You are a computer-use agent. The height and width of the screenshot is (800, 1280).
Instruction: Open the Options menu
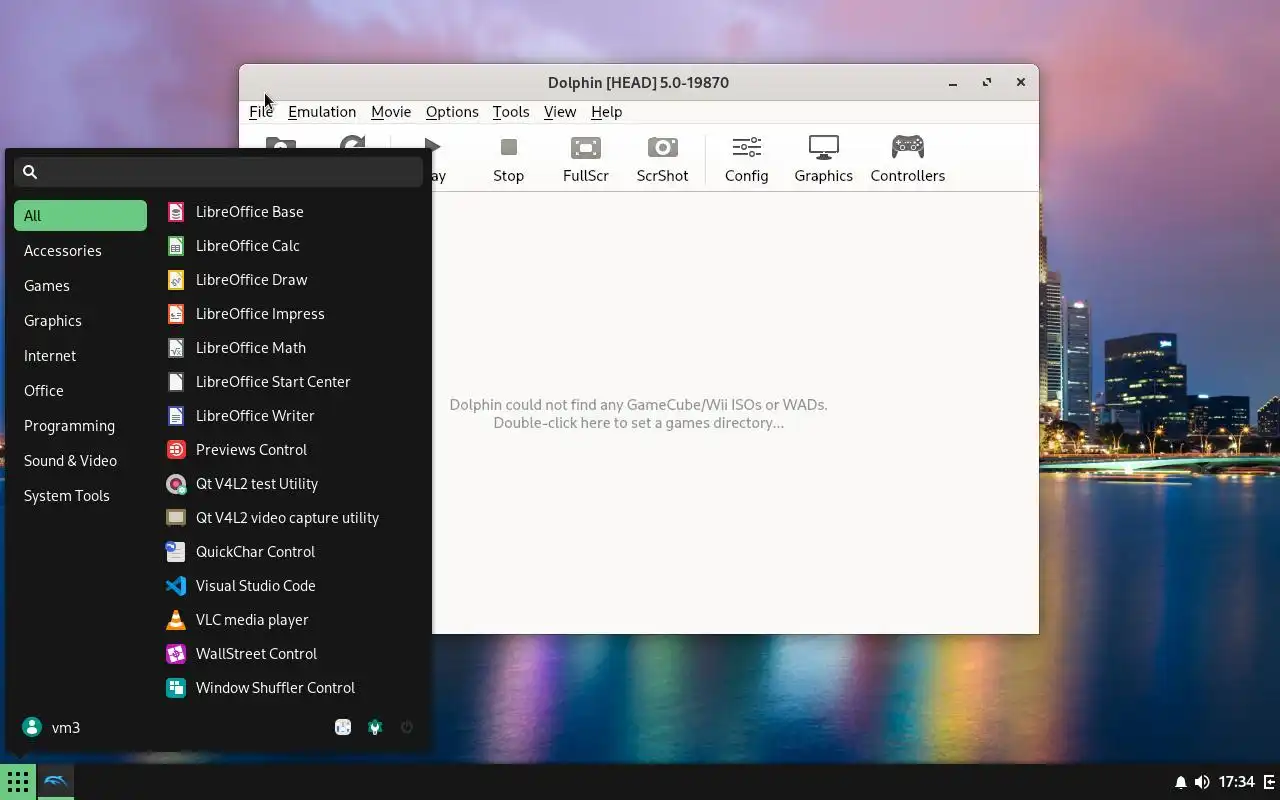(452, 112)
